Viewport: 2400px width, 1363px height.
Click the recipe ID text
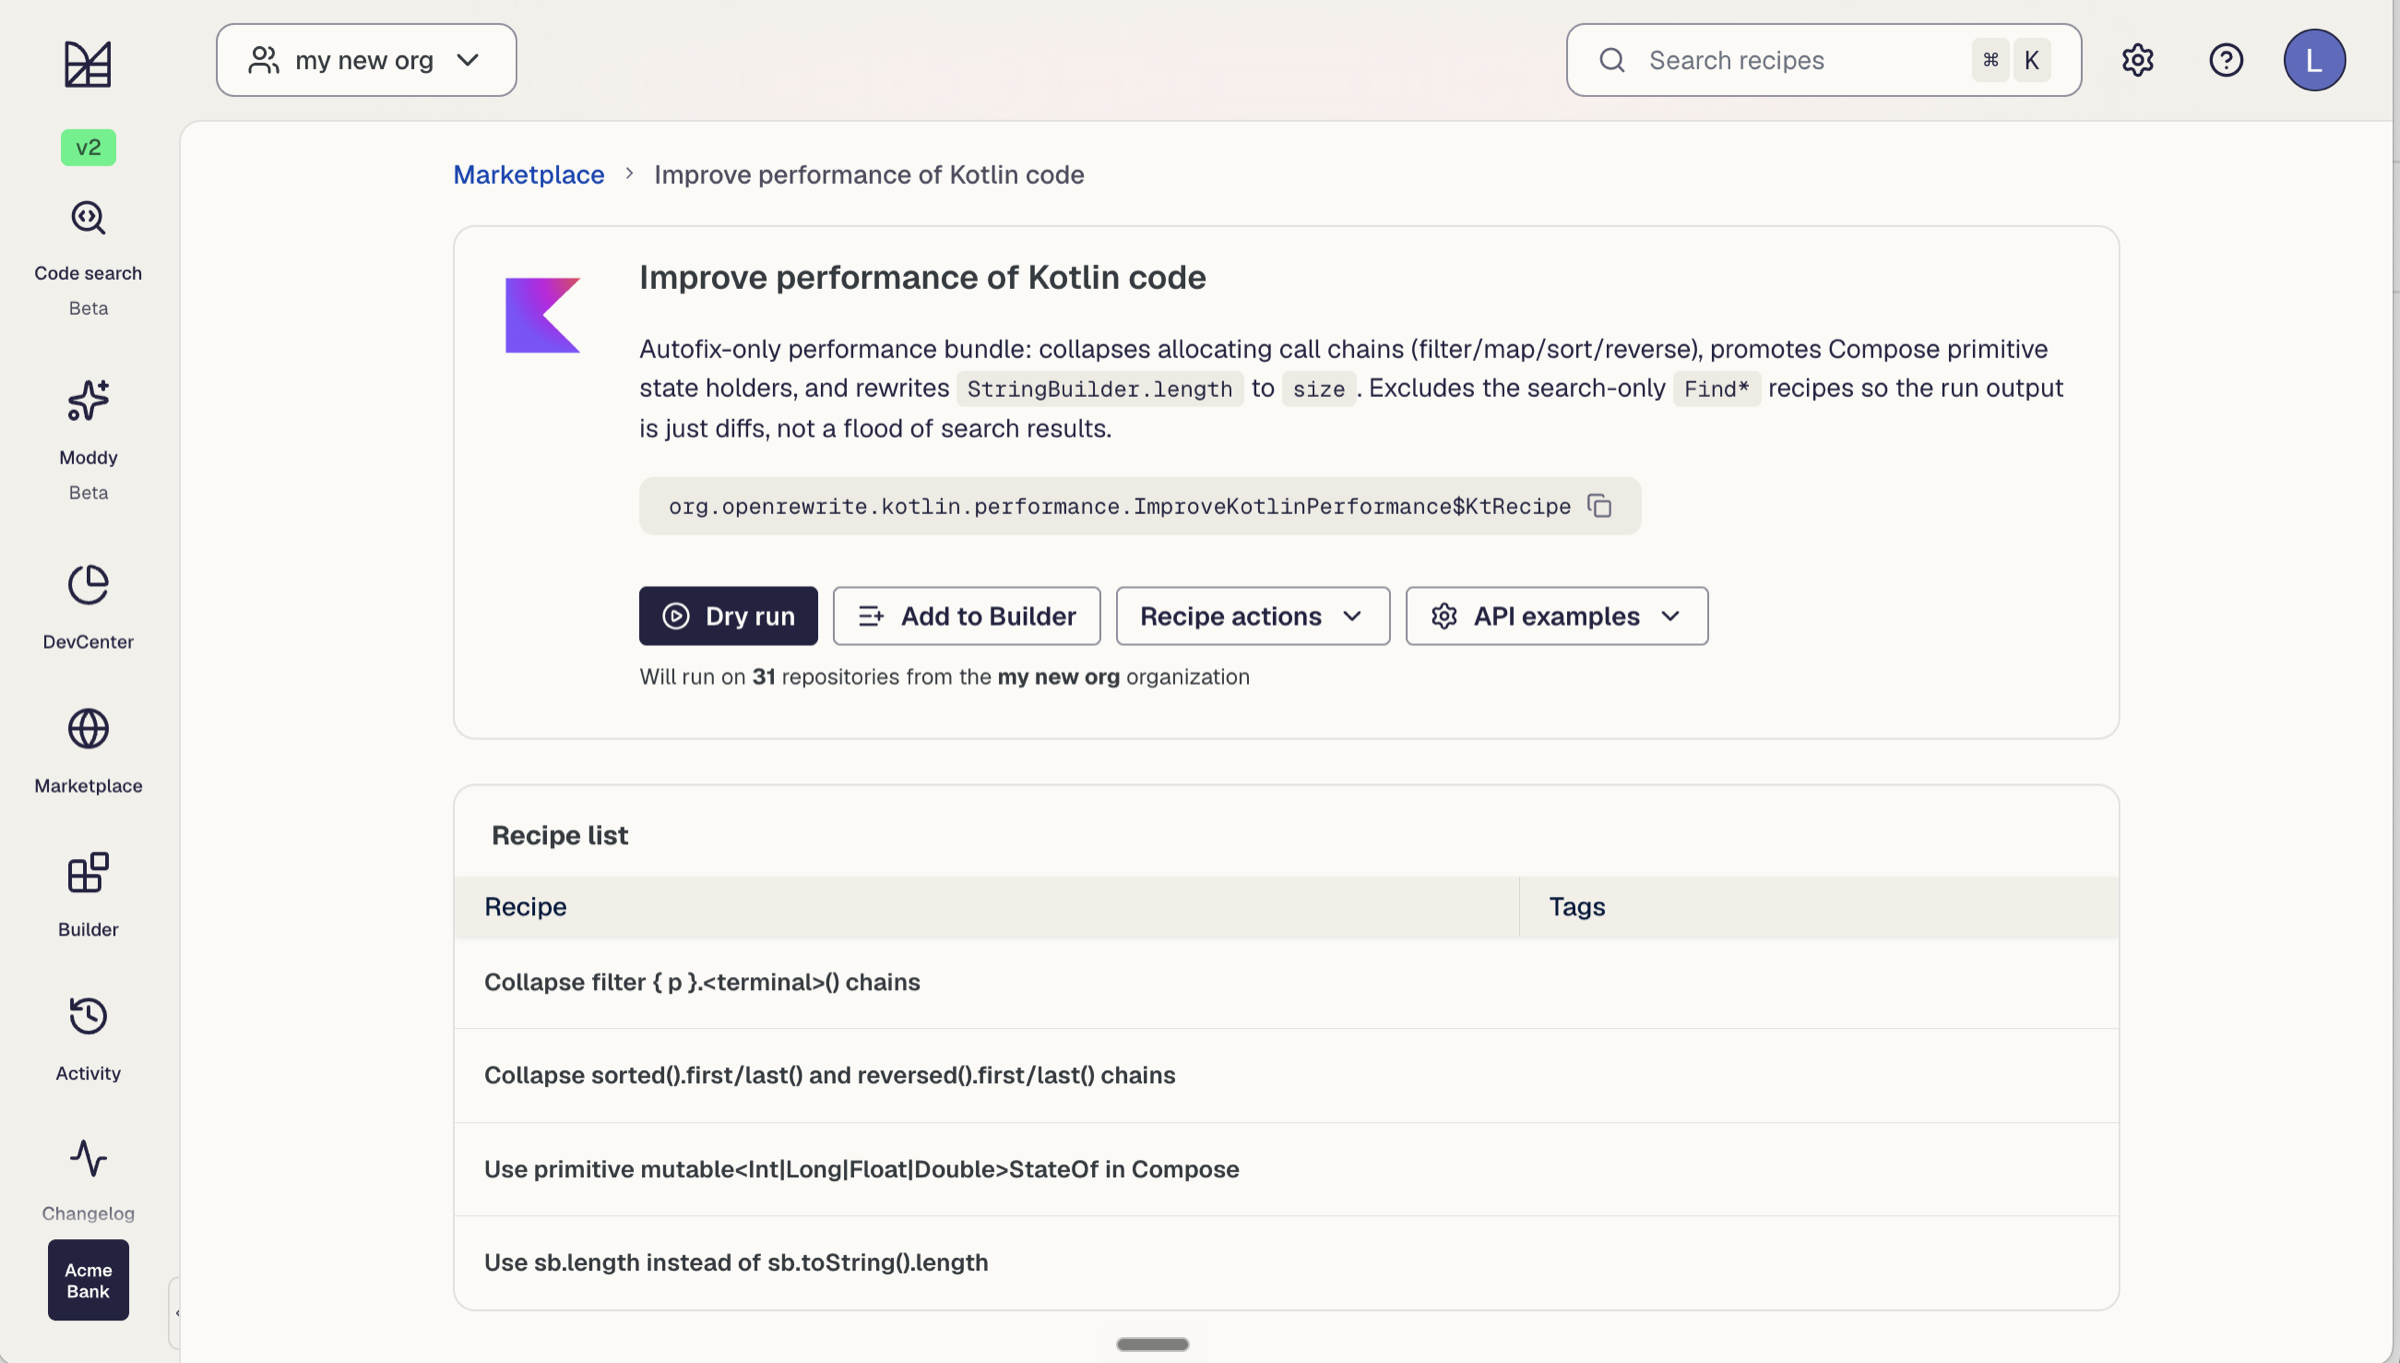(1119, 507)
